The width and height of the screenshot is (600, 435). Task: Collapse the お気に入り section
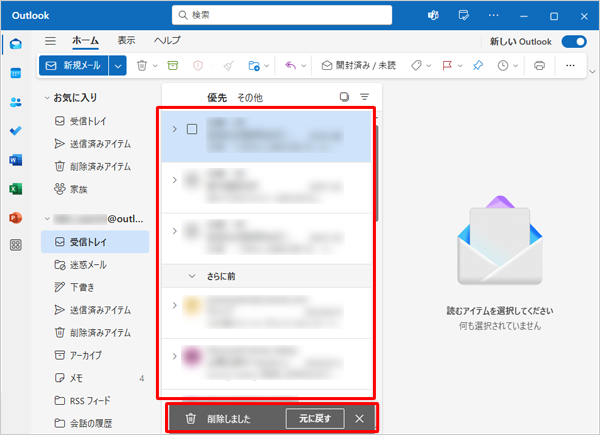[x=47, y=98]
